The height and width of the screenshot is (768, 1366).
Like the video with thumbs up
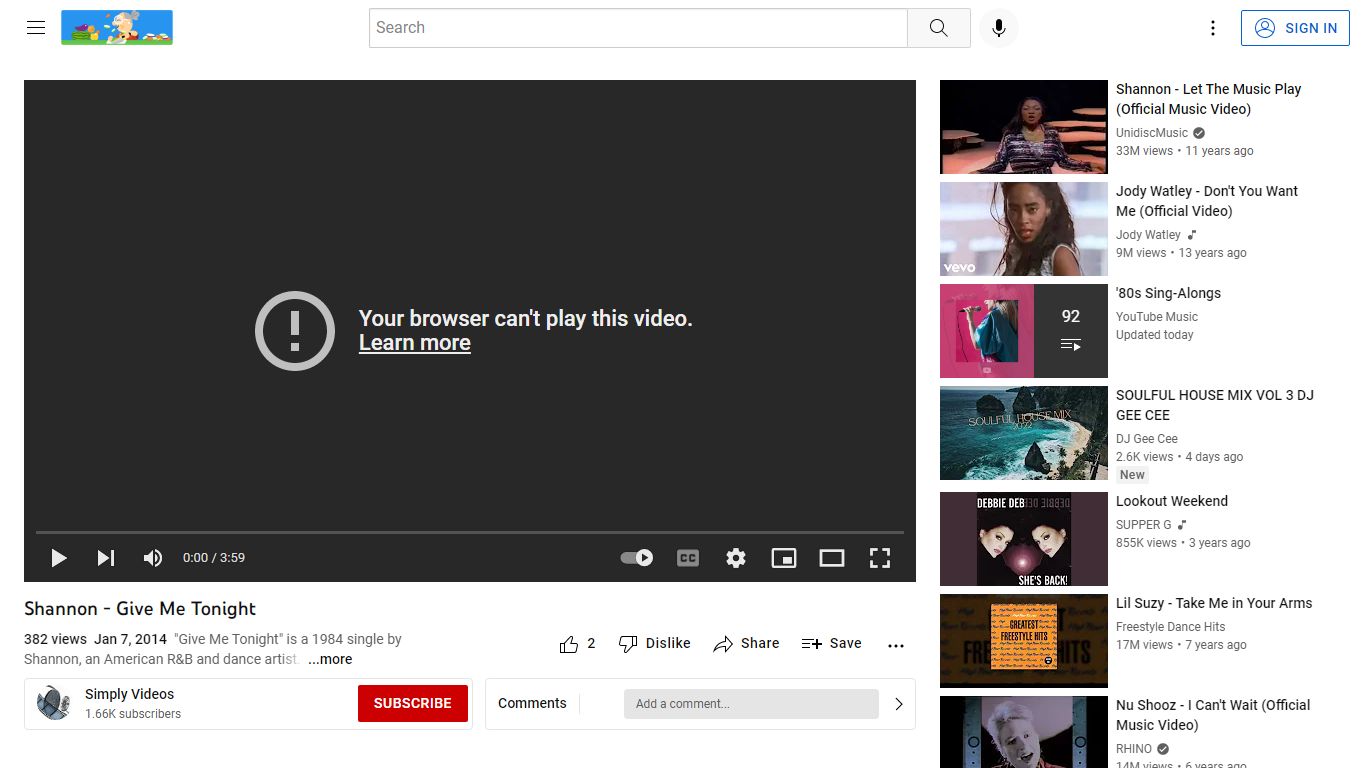577,644
